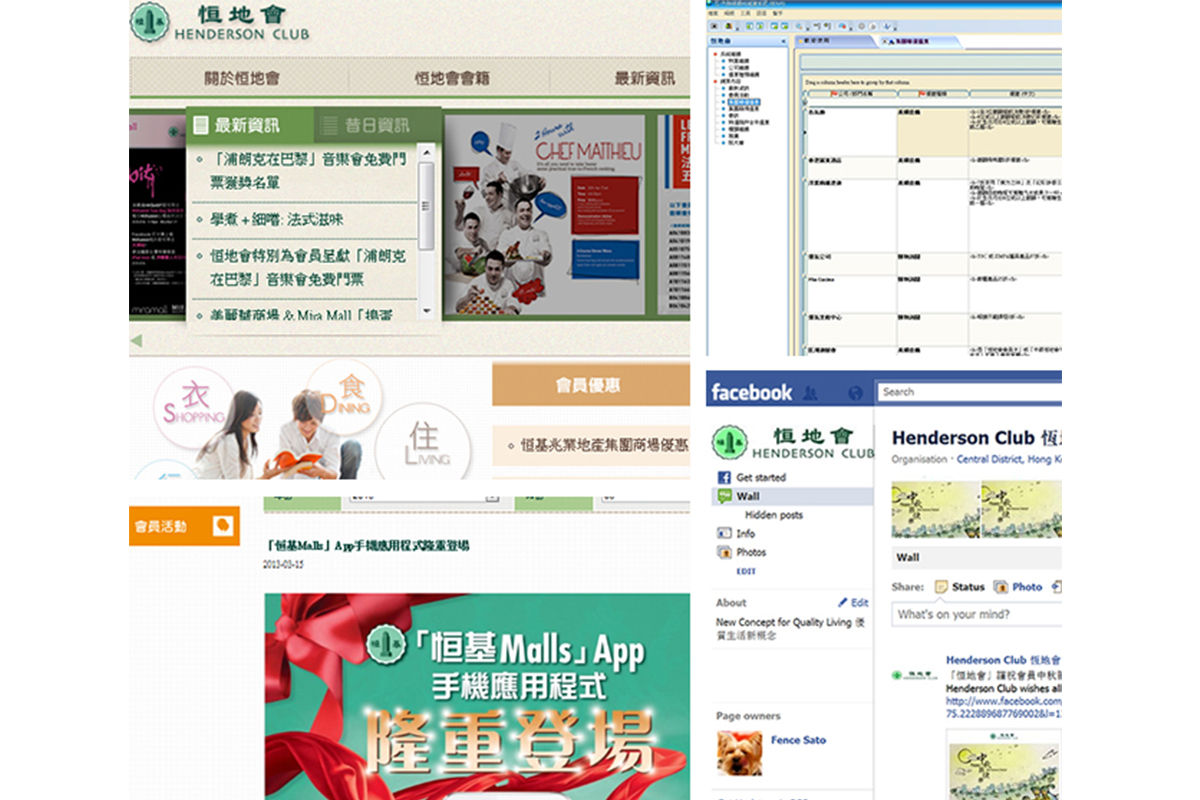Click second red-flag column header in grid
Screen dimensions: 1200x800
tap(932, 92)
